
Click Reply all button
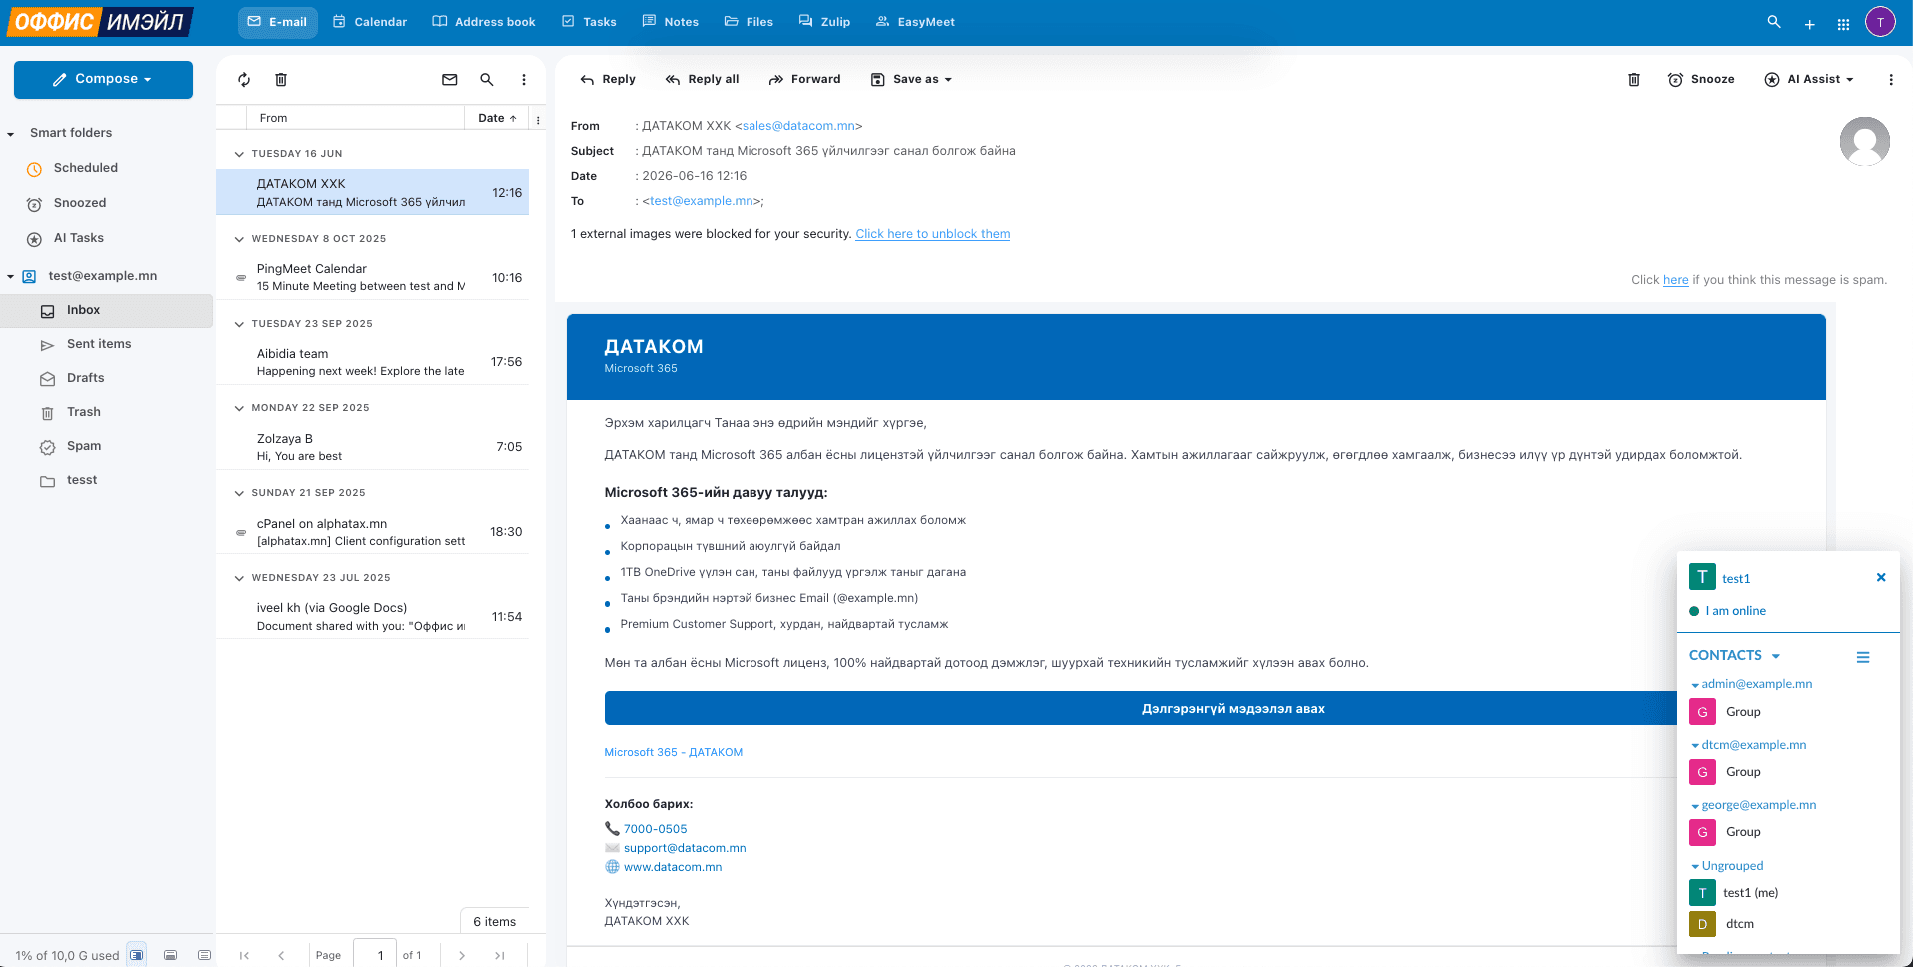click(x=703, y=79)
